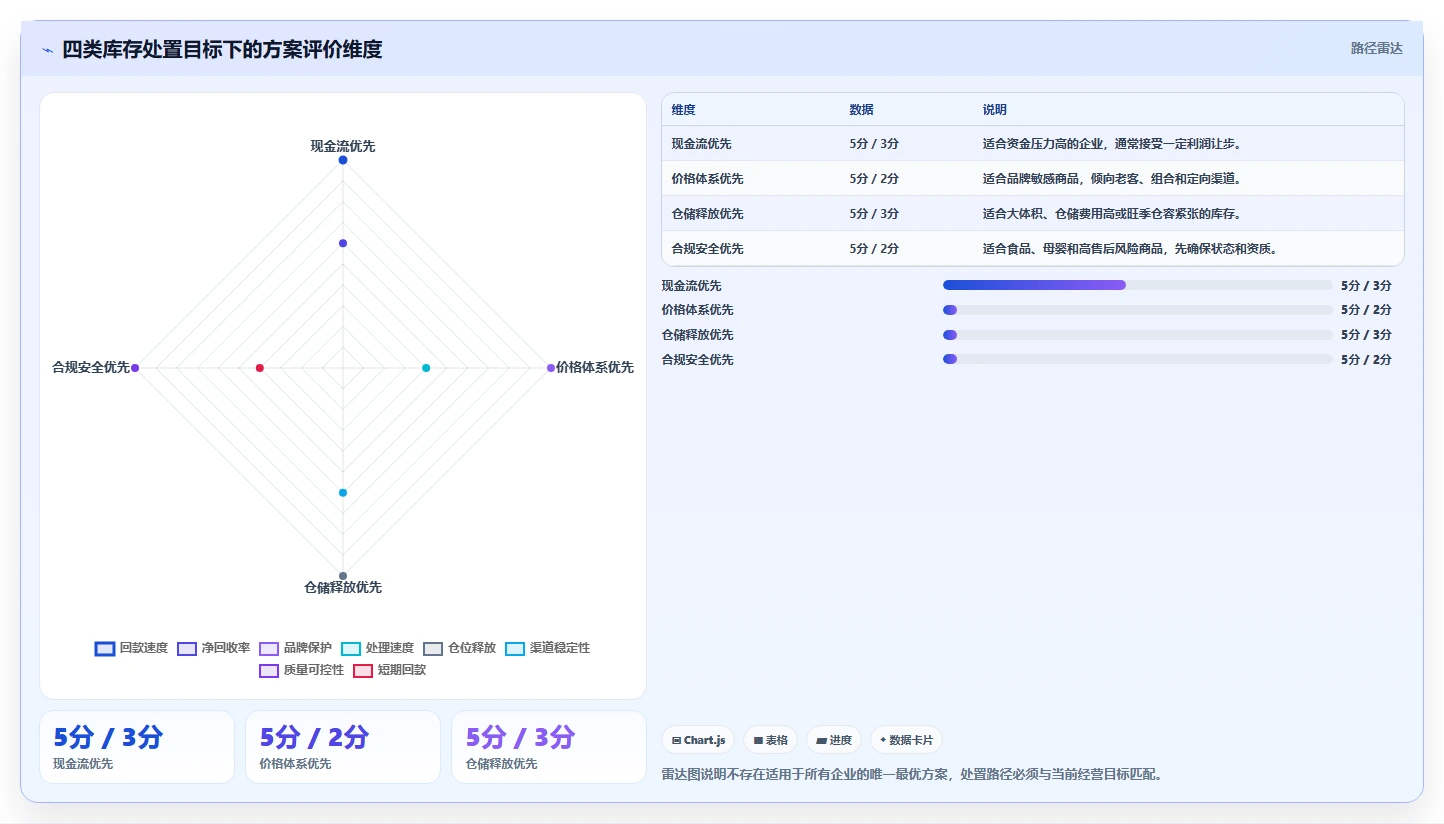
Task: Click the 说明 table column header
Action: point(995,110)
